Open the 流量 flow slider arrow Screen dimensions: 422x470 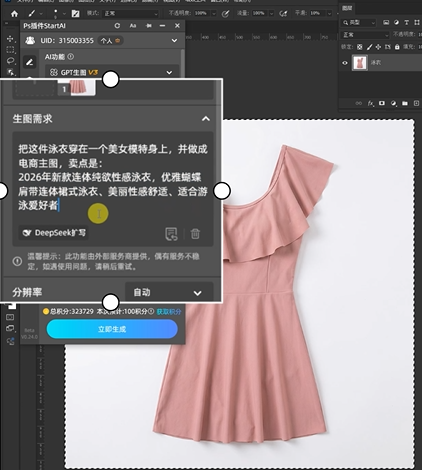click(x=272, y=14)
